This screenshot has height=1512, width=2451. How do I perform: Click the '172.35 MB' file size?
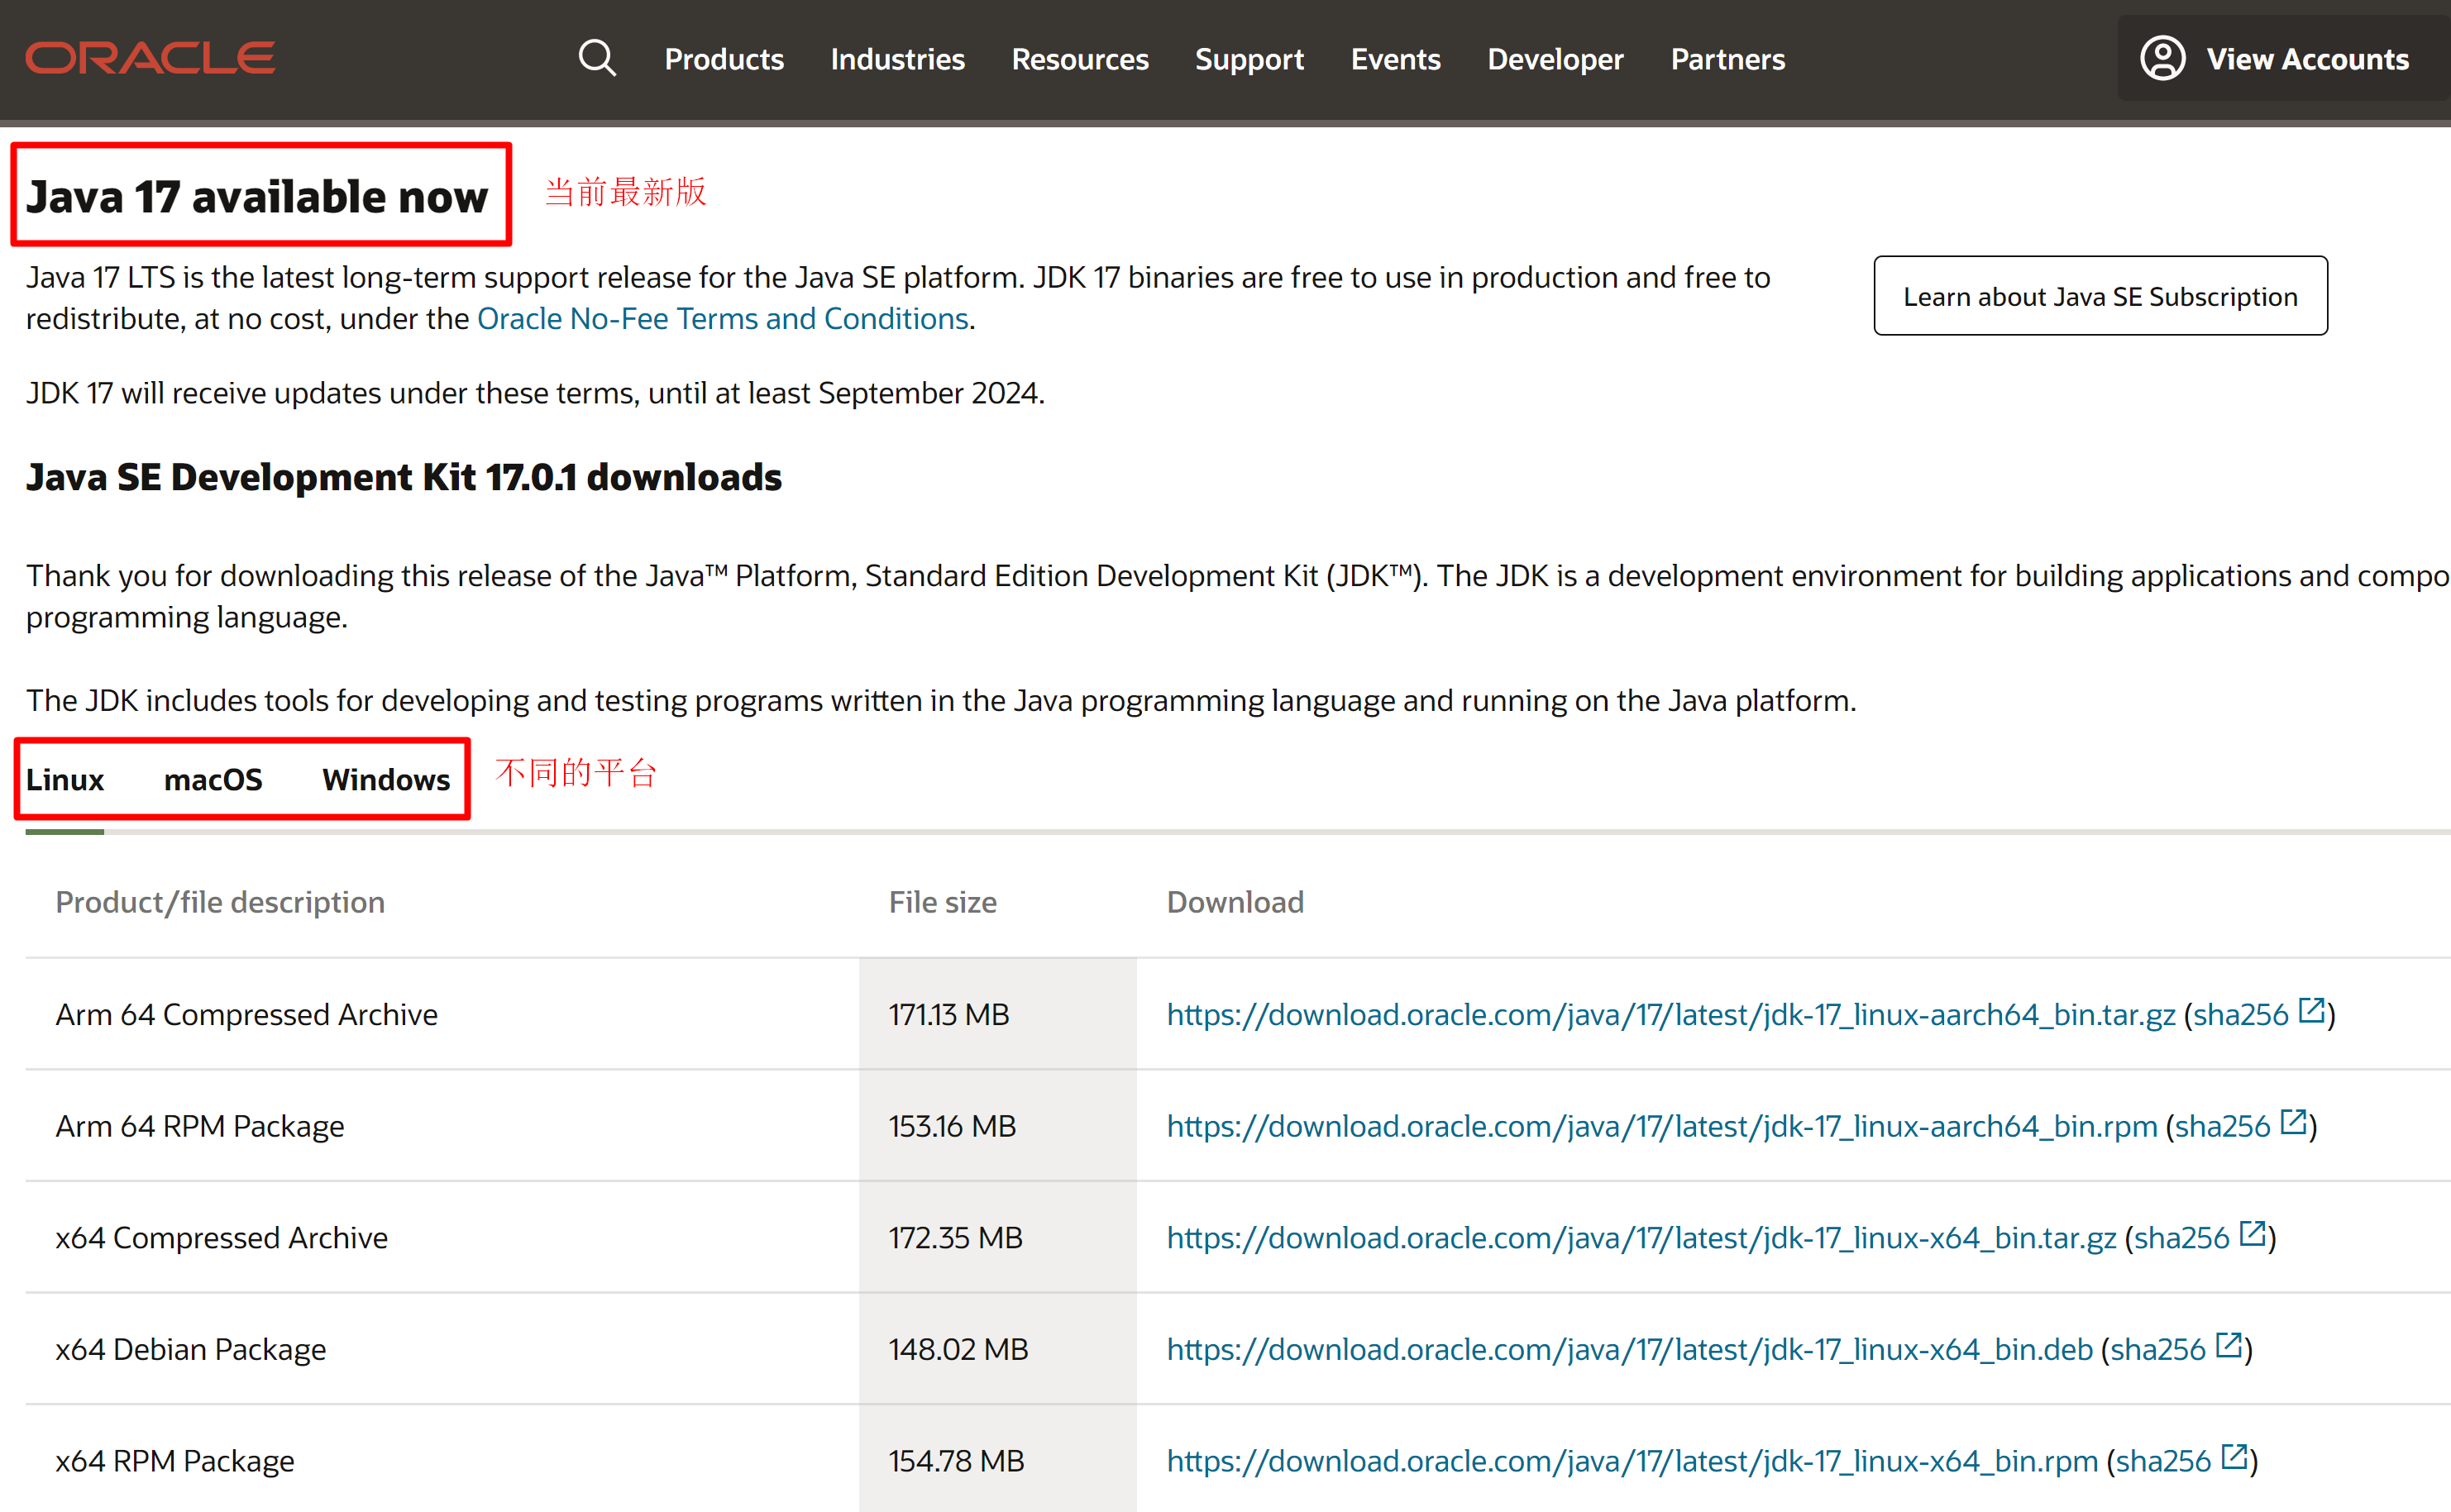[x=955, y=1237]
